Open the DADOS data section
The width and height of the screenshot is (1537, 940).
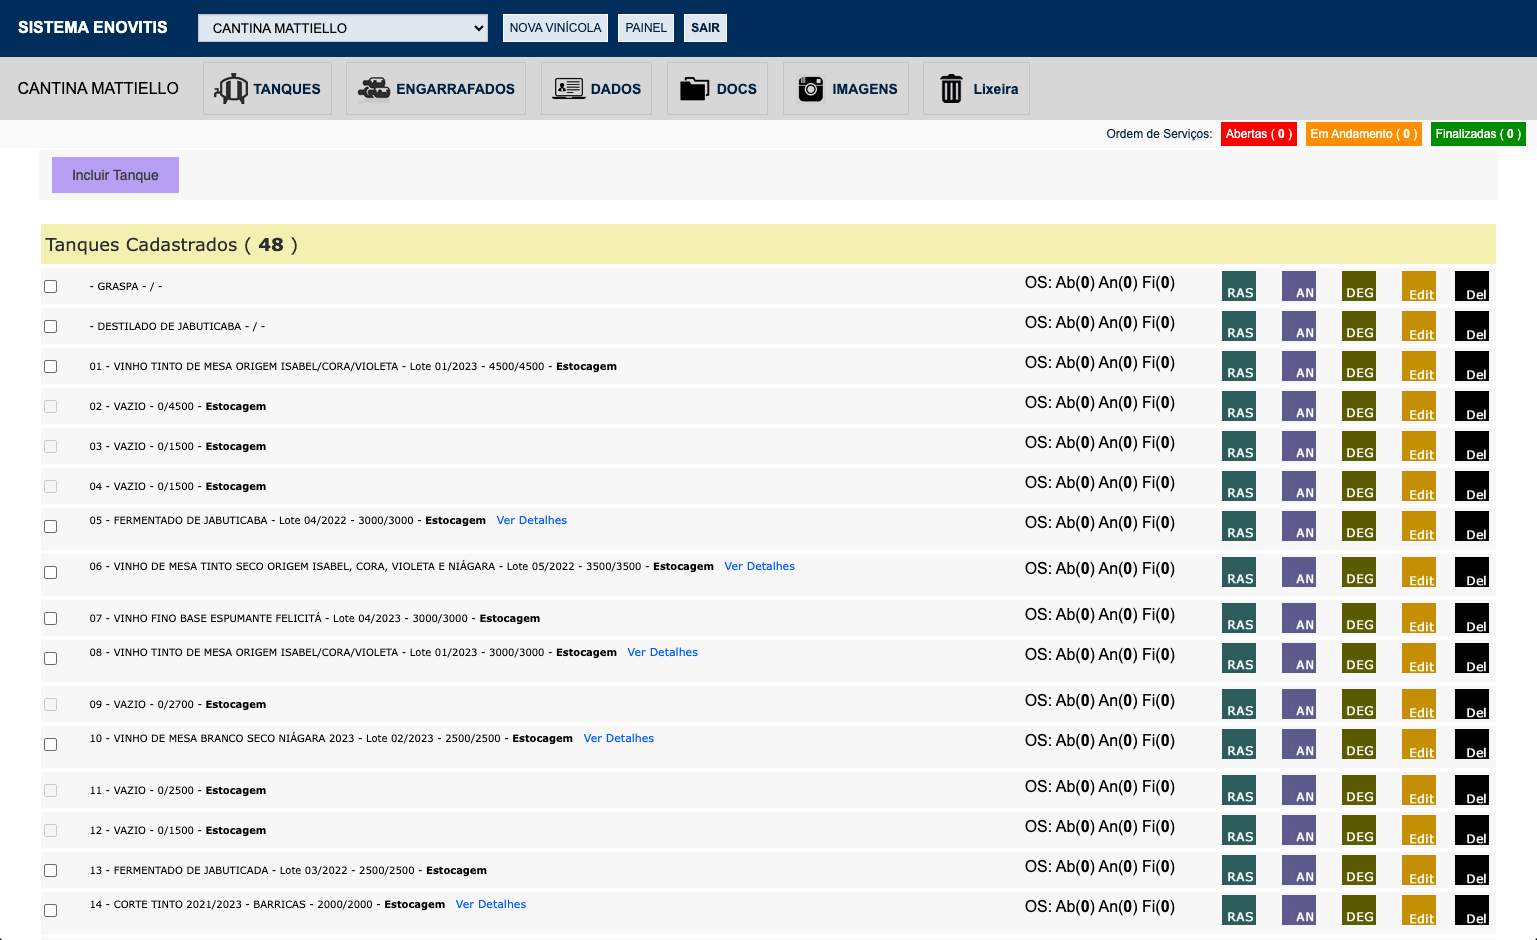596,89
